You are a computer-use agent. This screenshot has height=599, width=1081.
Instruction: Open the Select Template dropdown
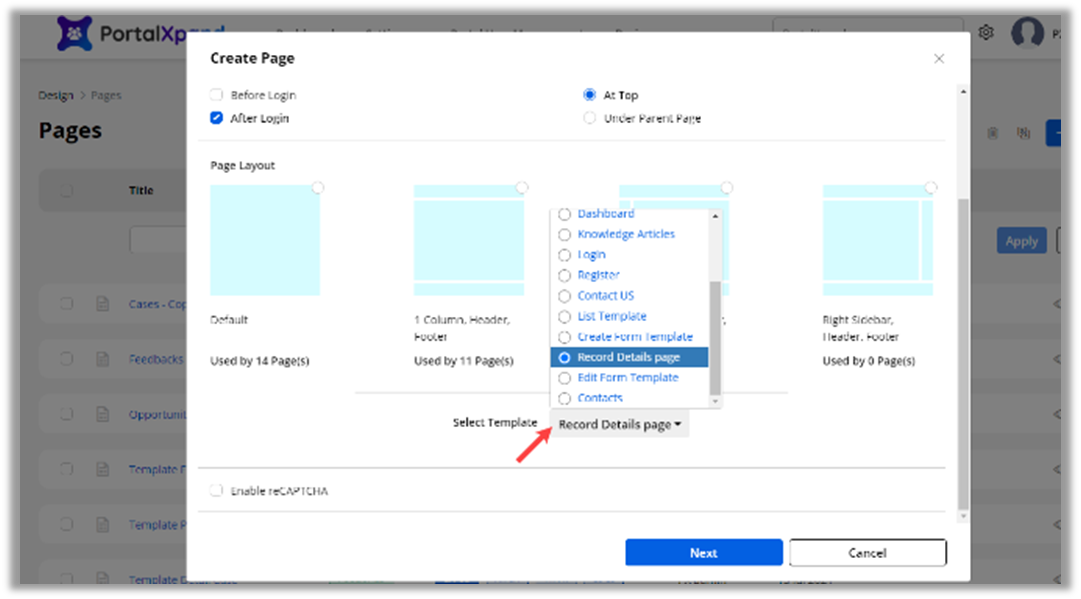click(619, 424)
